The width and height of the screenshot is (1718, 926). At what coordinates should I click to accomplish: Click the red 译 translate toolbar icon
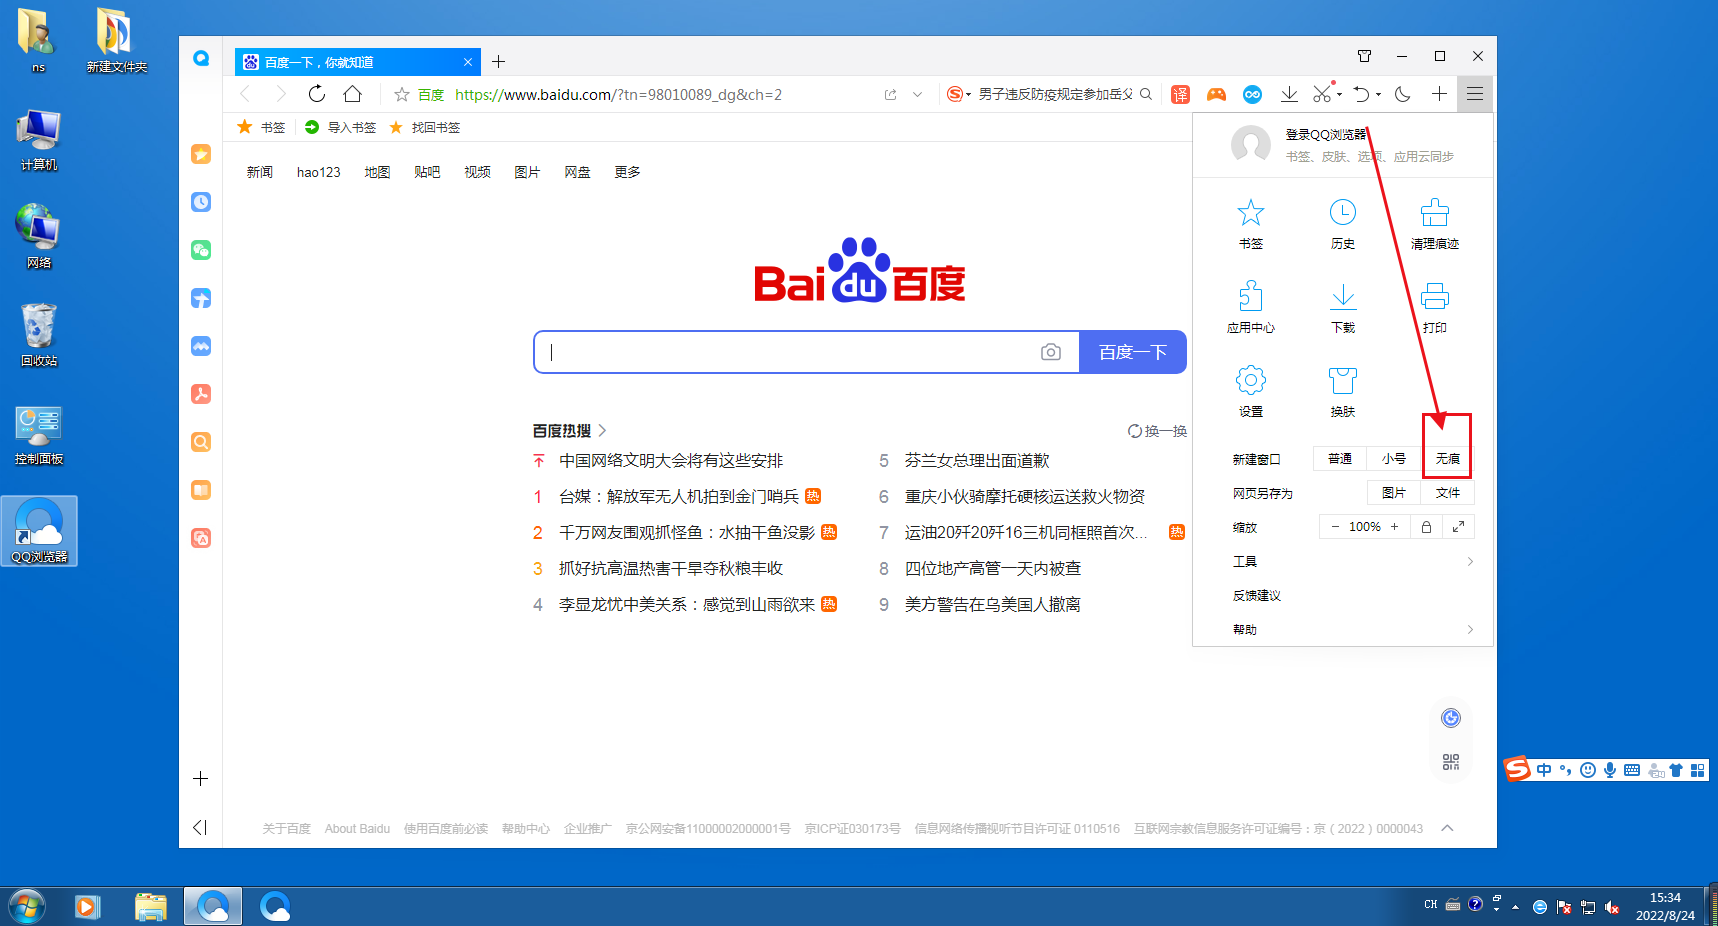tap(1180, 94)
